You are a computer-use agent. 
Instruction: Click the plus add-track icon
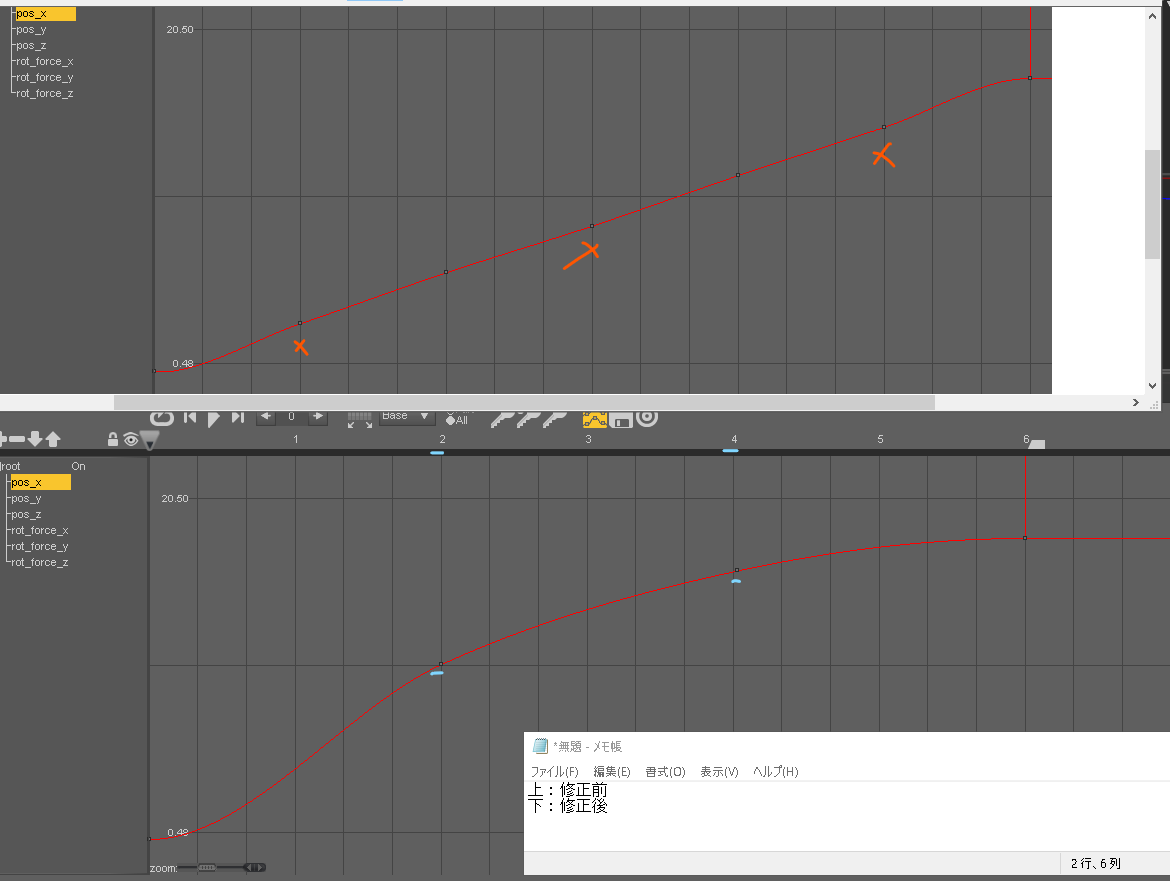coord(3,439)
